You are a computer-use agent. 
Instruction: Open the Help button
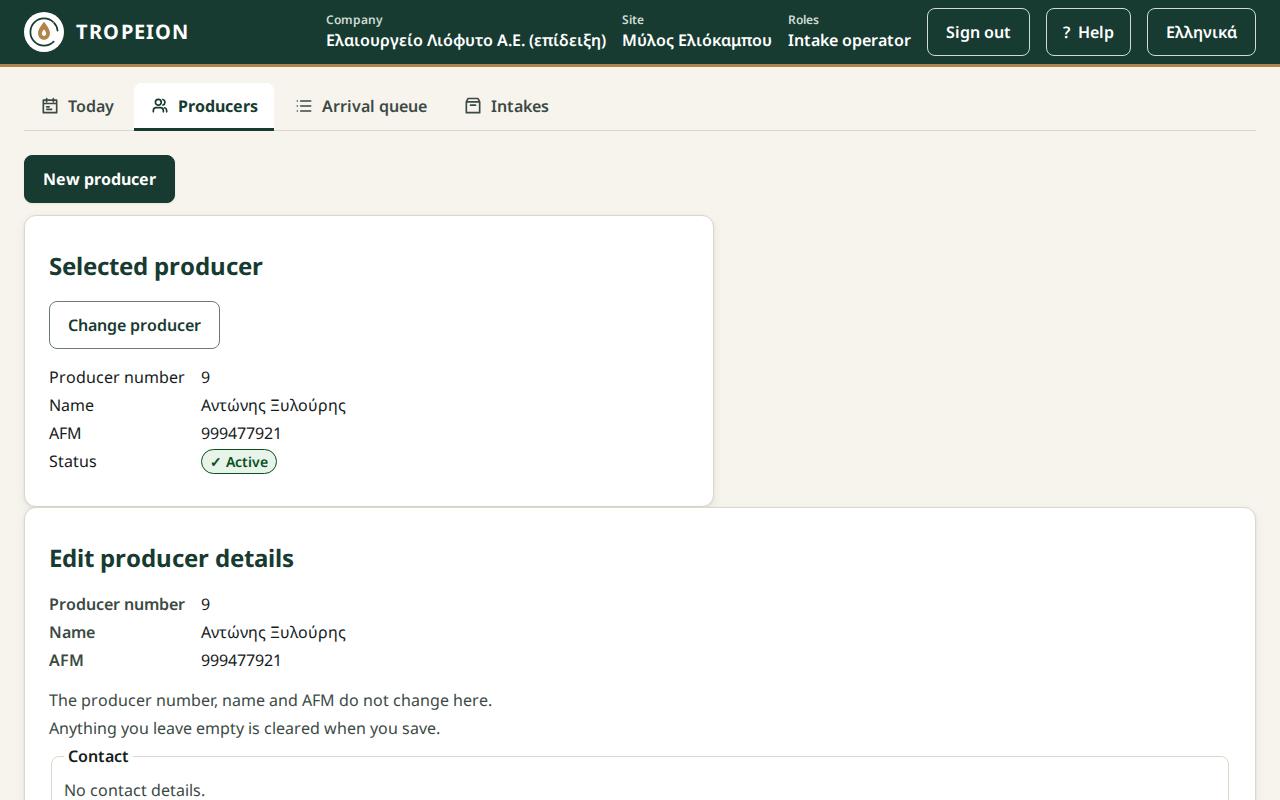tap(1088, 32)
